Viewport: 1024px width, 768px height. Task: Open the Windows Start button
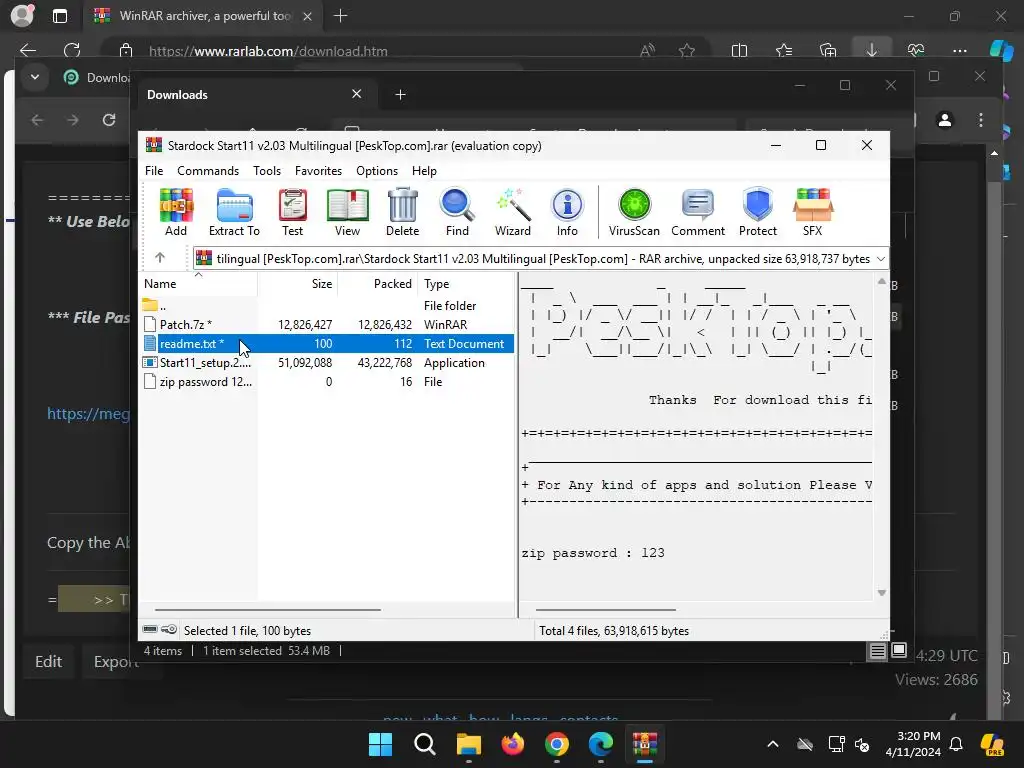pos(380,744)
